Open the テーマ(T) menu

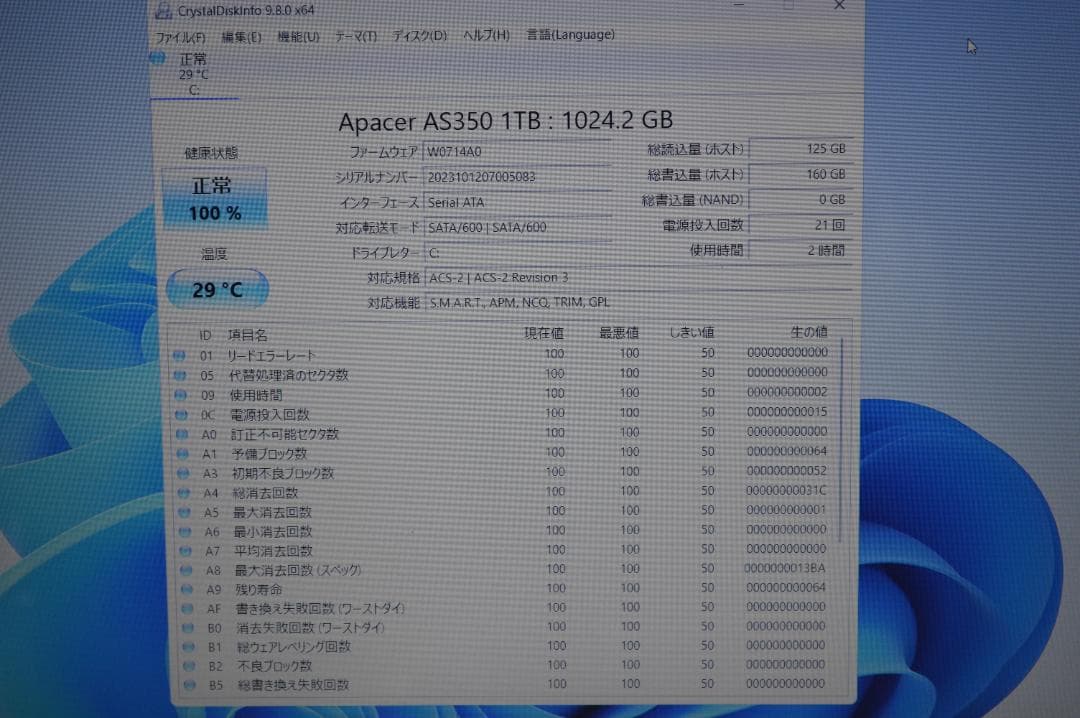(355, 36)
